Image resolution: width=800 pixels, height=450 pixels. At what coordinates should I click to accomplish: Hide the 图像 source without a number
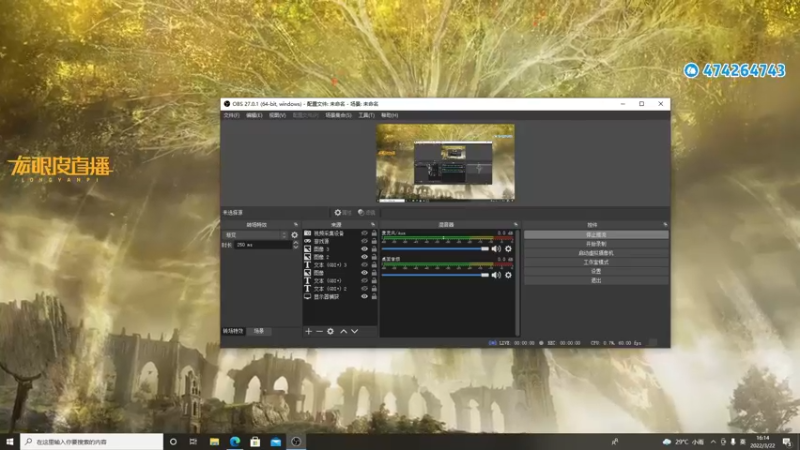[364, 273]
